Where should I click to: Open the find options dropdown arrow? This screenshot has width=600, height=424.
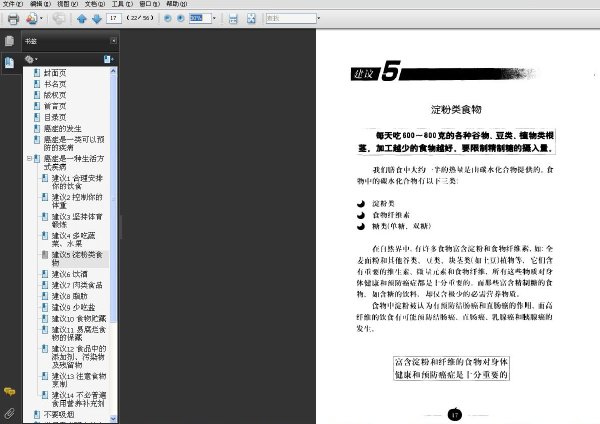pos(319,18)
